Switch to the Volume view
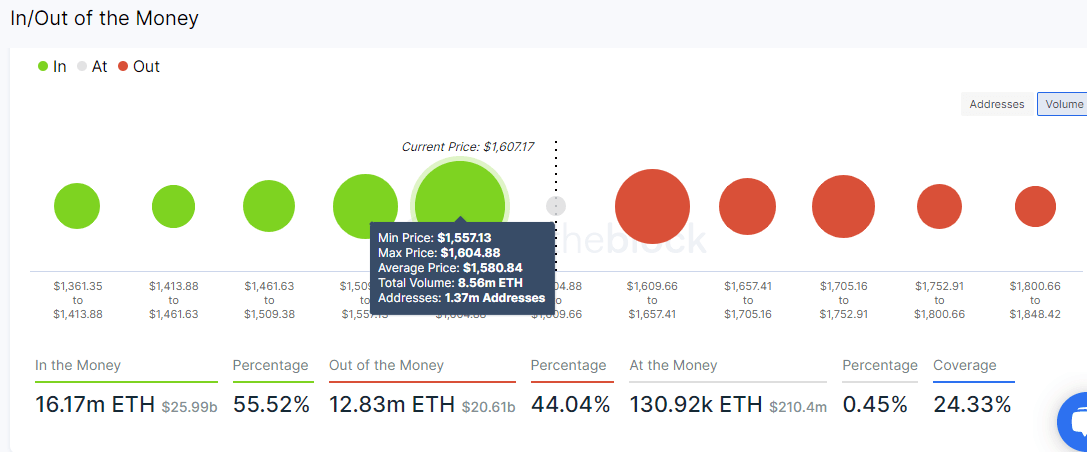This screenshot has height=452, width=1087. [1063, 104]
